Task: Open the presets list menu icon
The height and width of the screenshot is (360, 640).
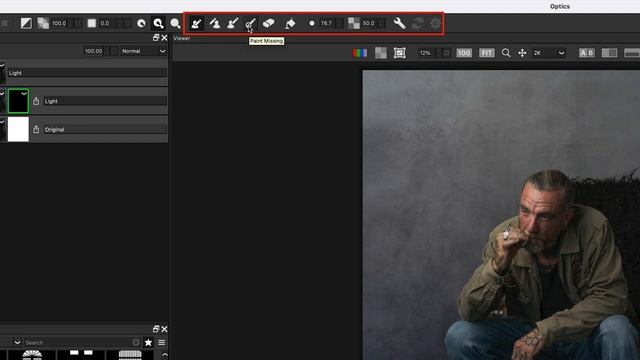Action: tap(162, 342)
